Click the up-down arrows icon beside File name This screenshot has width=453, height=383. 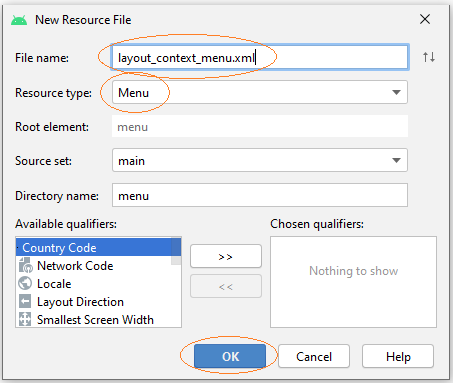(429, 57)
